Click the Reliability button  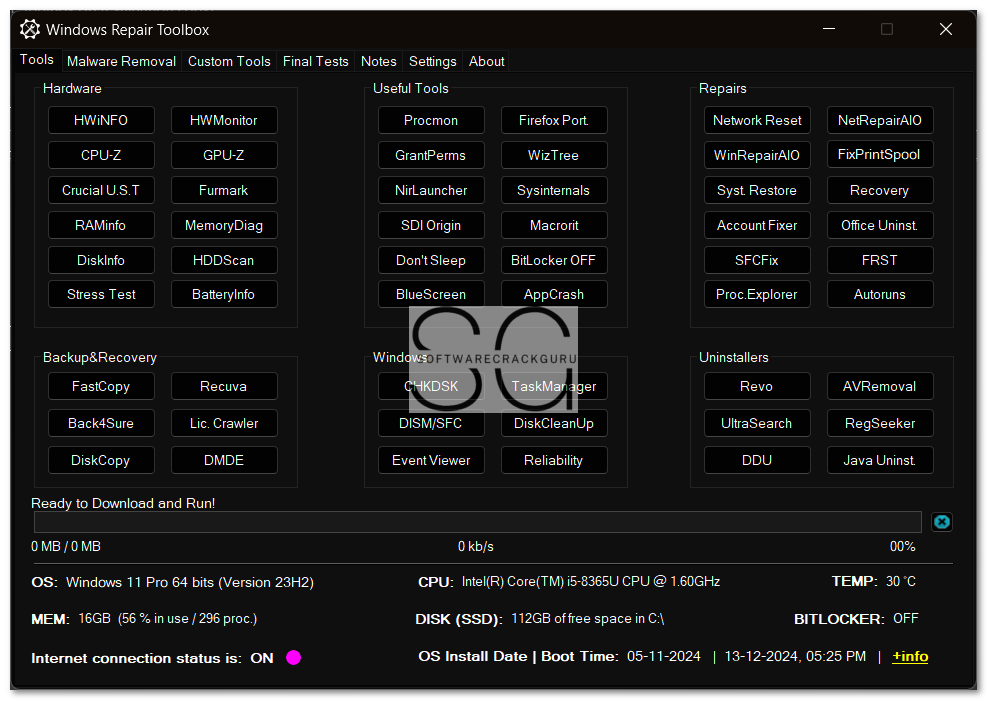pyautogui.click(x=554, y=460)
